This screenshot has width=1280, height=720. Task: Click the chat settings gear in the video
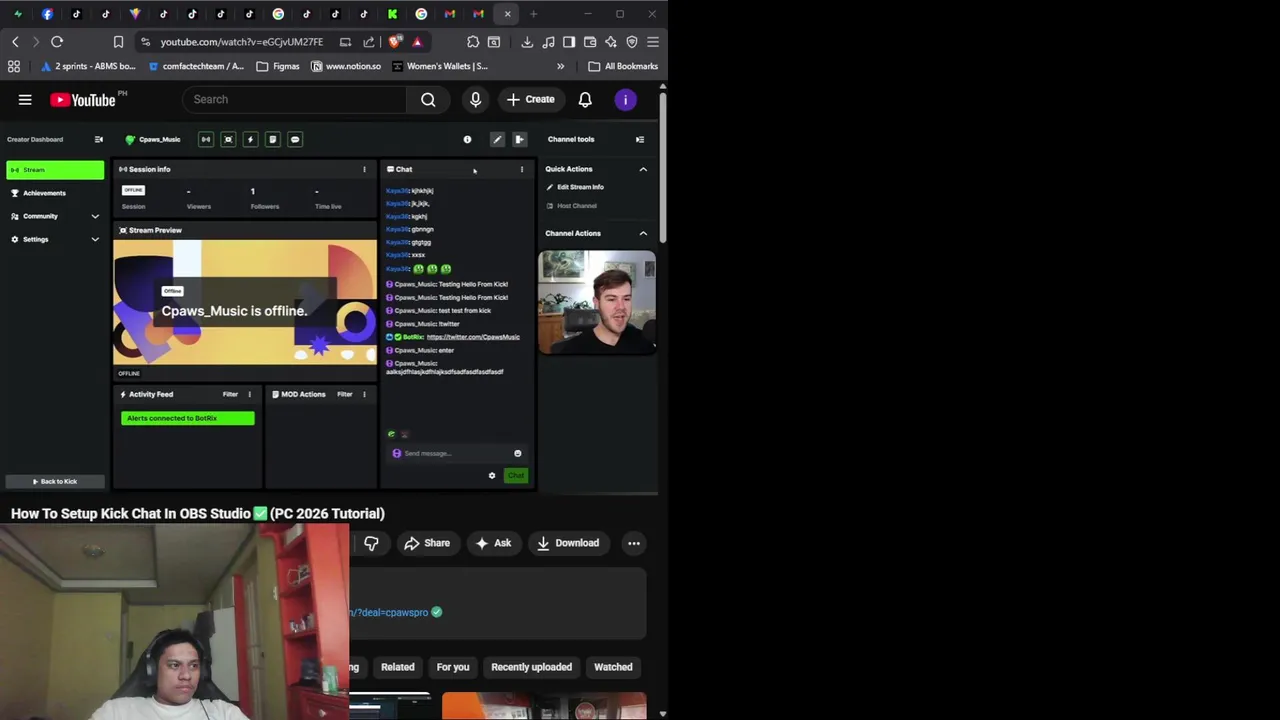click(492, 476)
